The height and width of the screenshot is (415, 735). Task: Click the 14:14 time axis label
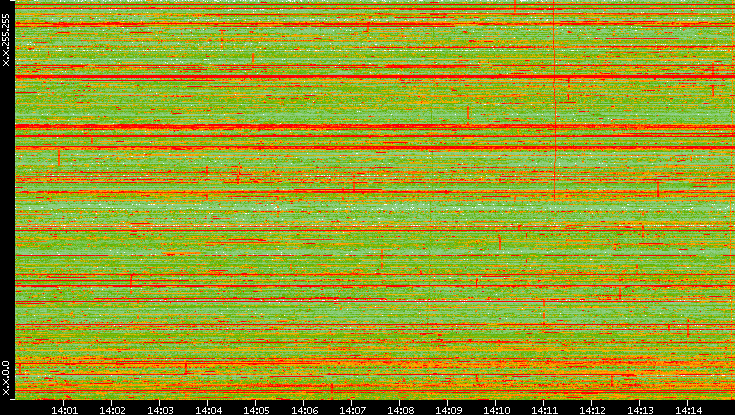pyautogui.click(x=688, y=411)
